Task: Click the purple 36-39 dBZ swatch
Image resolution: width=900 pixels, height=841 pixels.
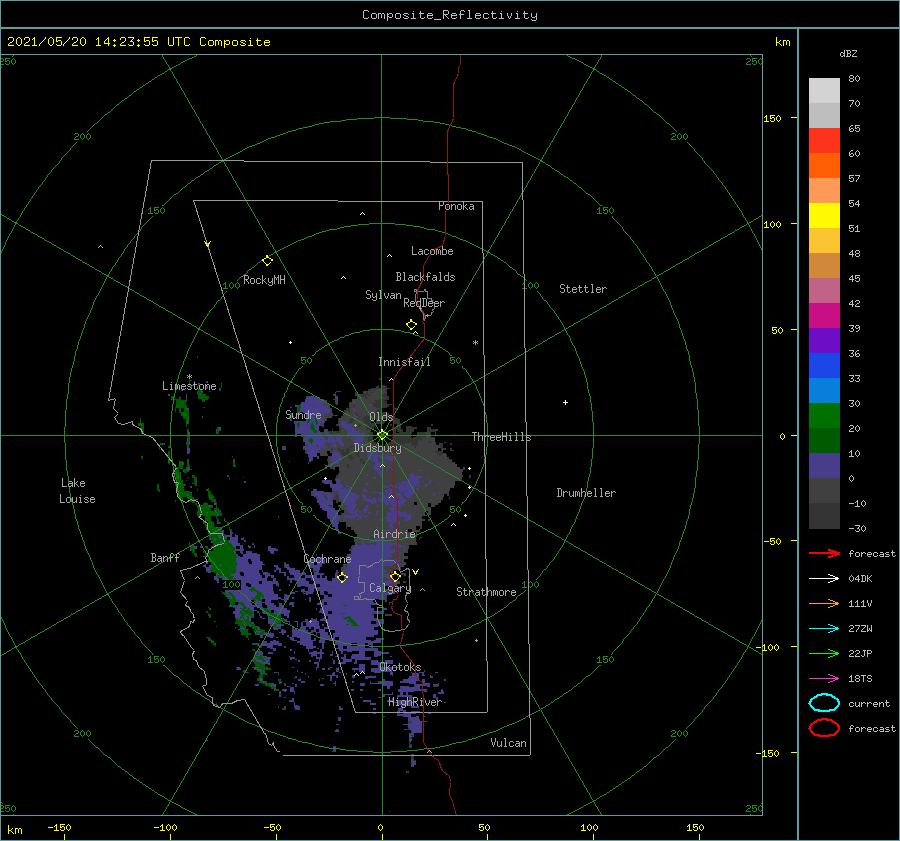Action: [824, 341]
